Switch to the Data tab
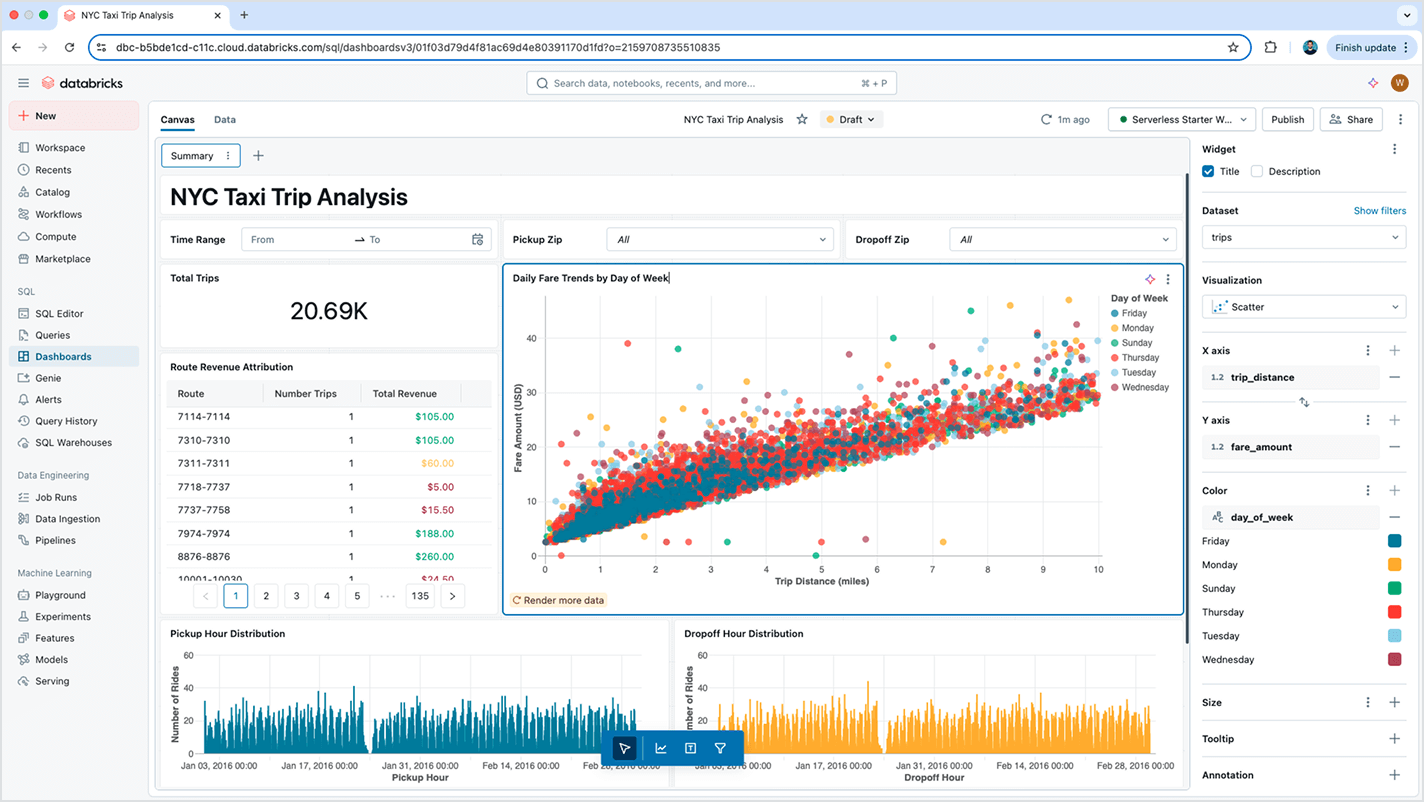The width and height of the screenshot is (1424, 802). click(x=224, y=119)
